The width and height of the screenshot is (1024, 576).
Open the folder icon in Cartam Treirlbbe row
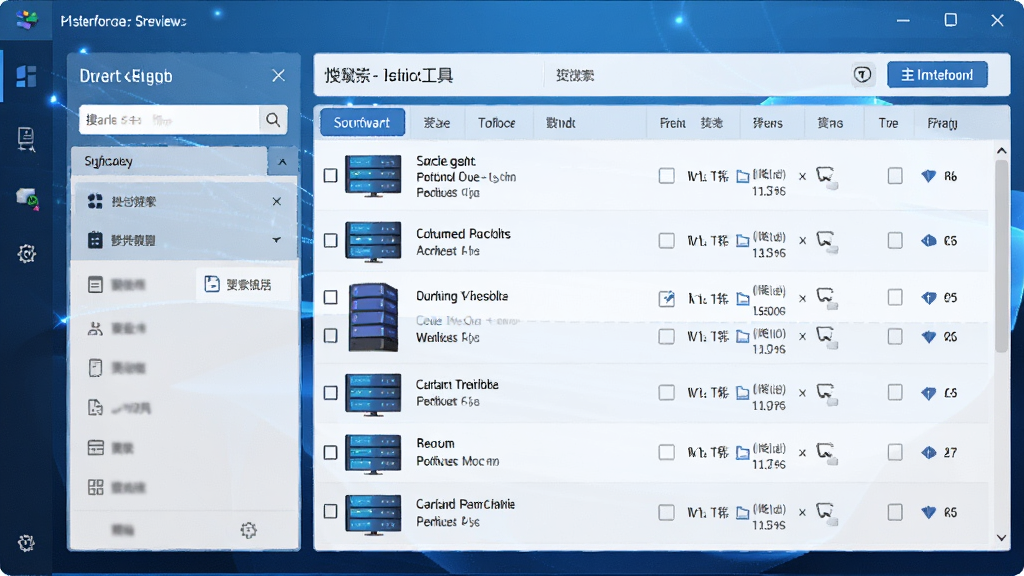click(x=743, y=392)
